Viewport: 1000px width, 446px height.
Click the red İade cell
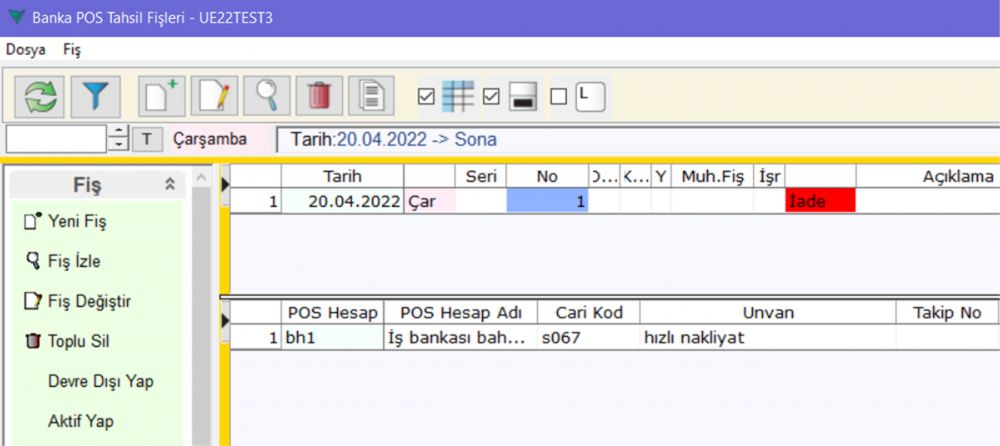click(x=820, y=200)
